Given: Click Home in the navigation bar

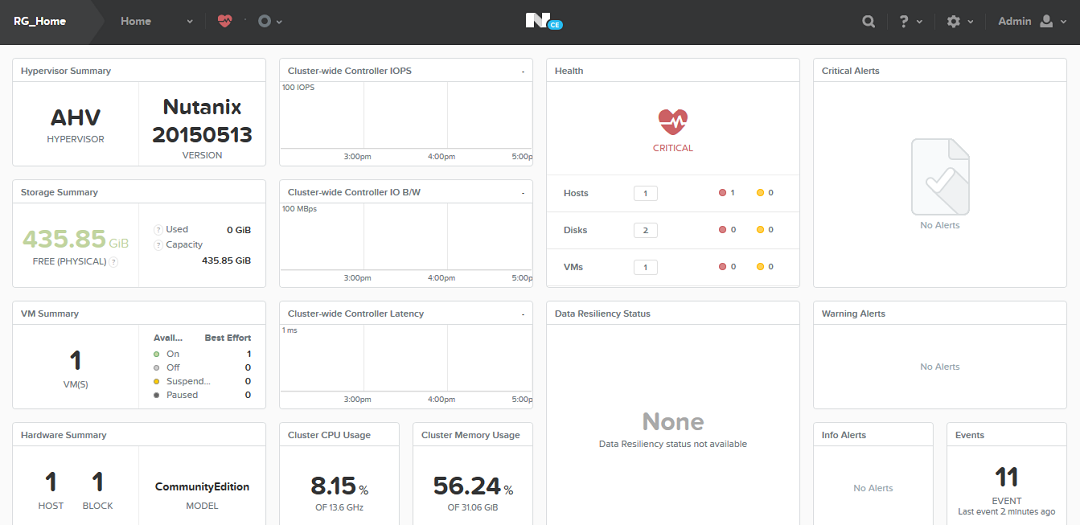Looking at the screenshot, I should coord(136,21).
